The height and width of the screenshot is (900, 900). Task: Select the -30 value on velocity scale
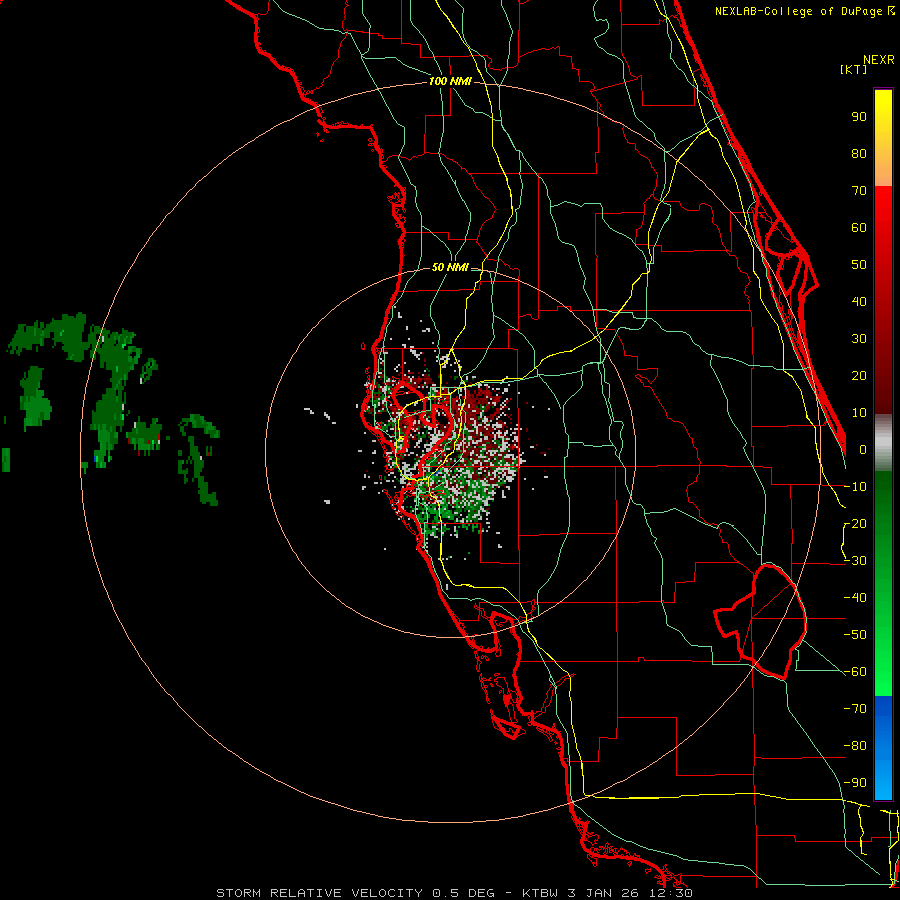855,561
